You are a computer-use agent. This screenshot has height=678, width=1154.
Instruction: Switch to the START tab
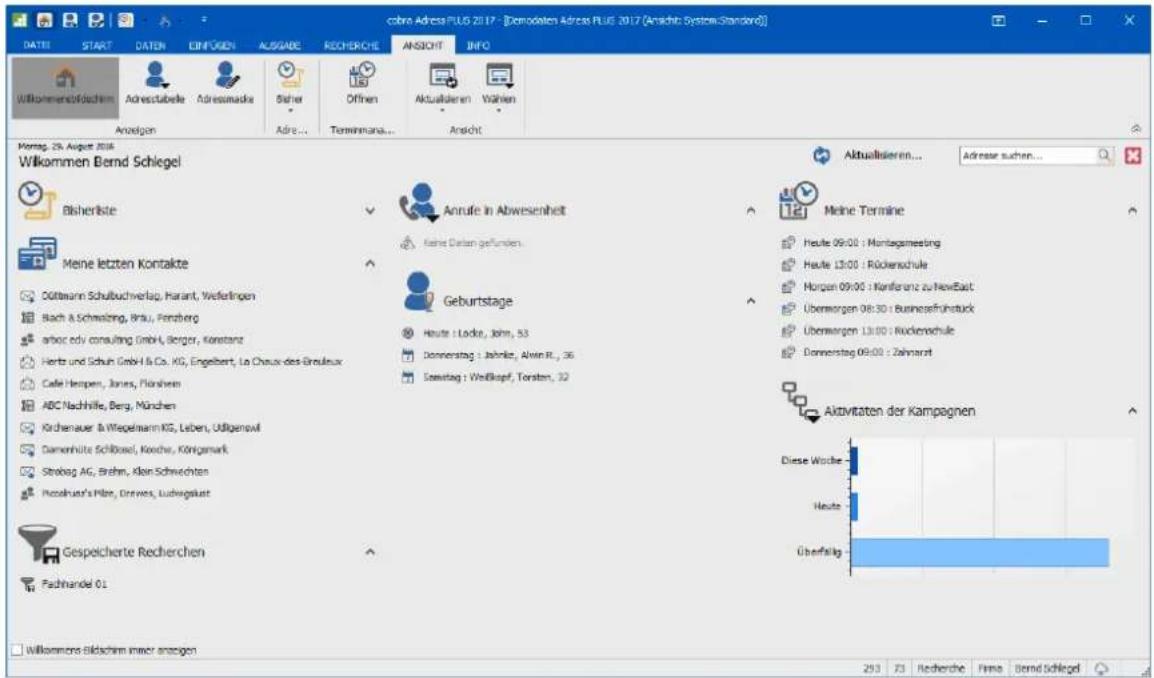[x=96, y=46]
